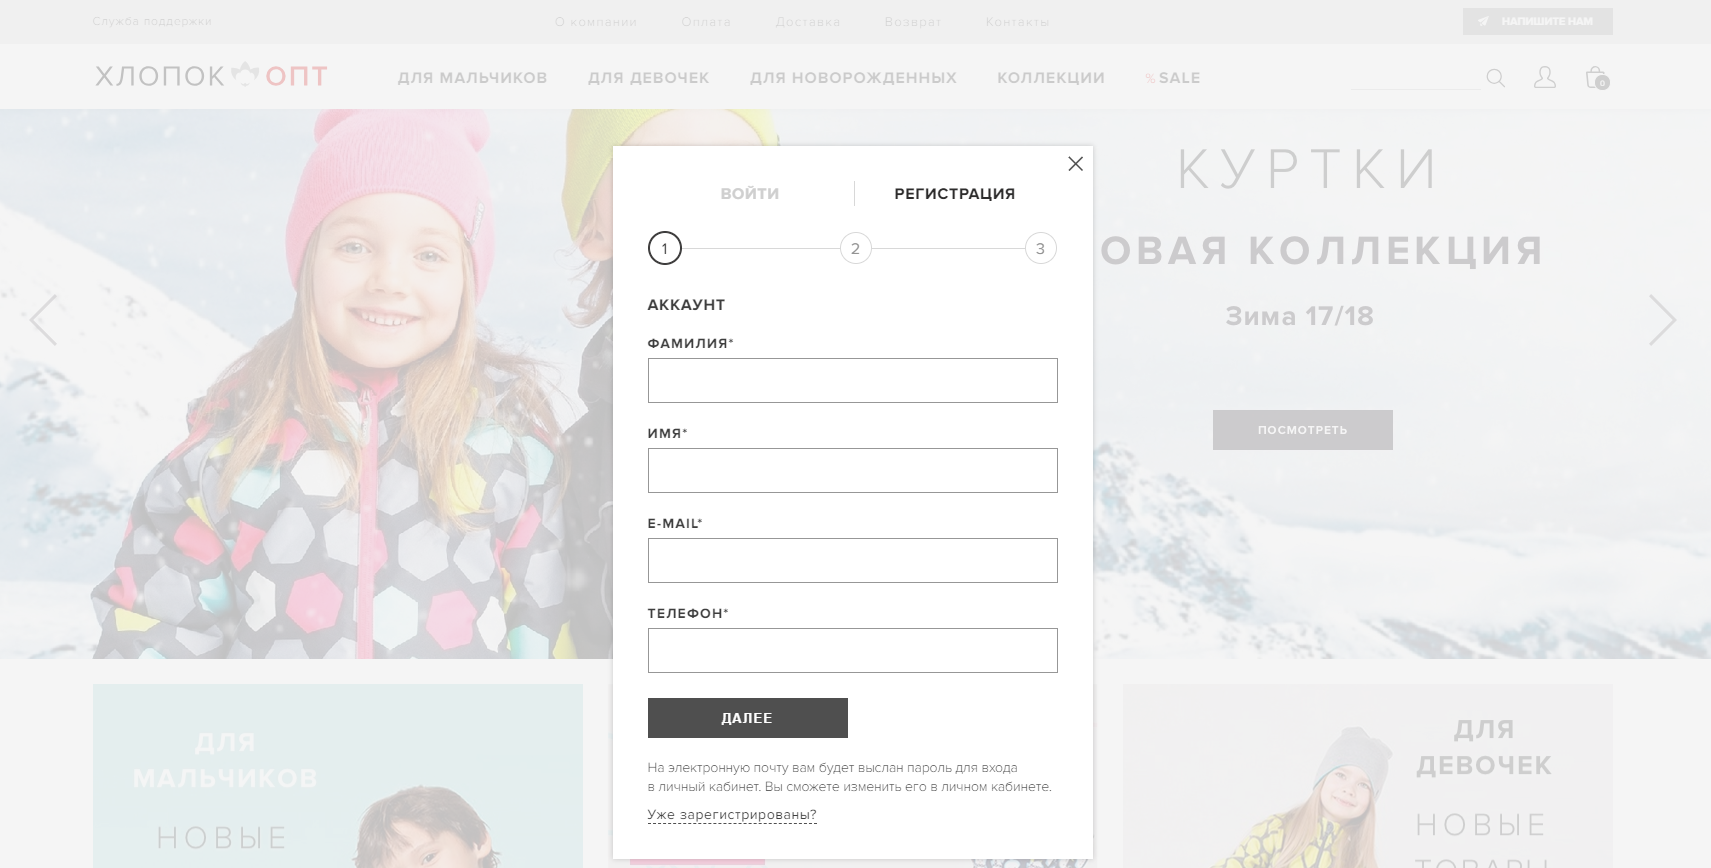Switch to the ВОЙТИ tab
1711x868 pixels.
click(750, 194)
